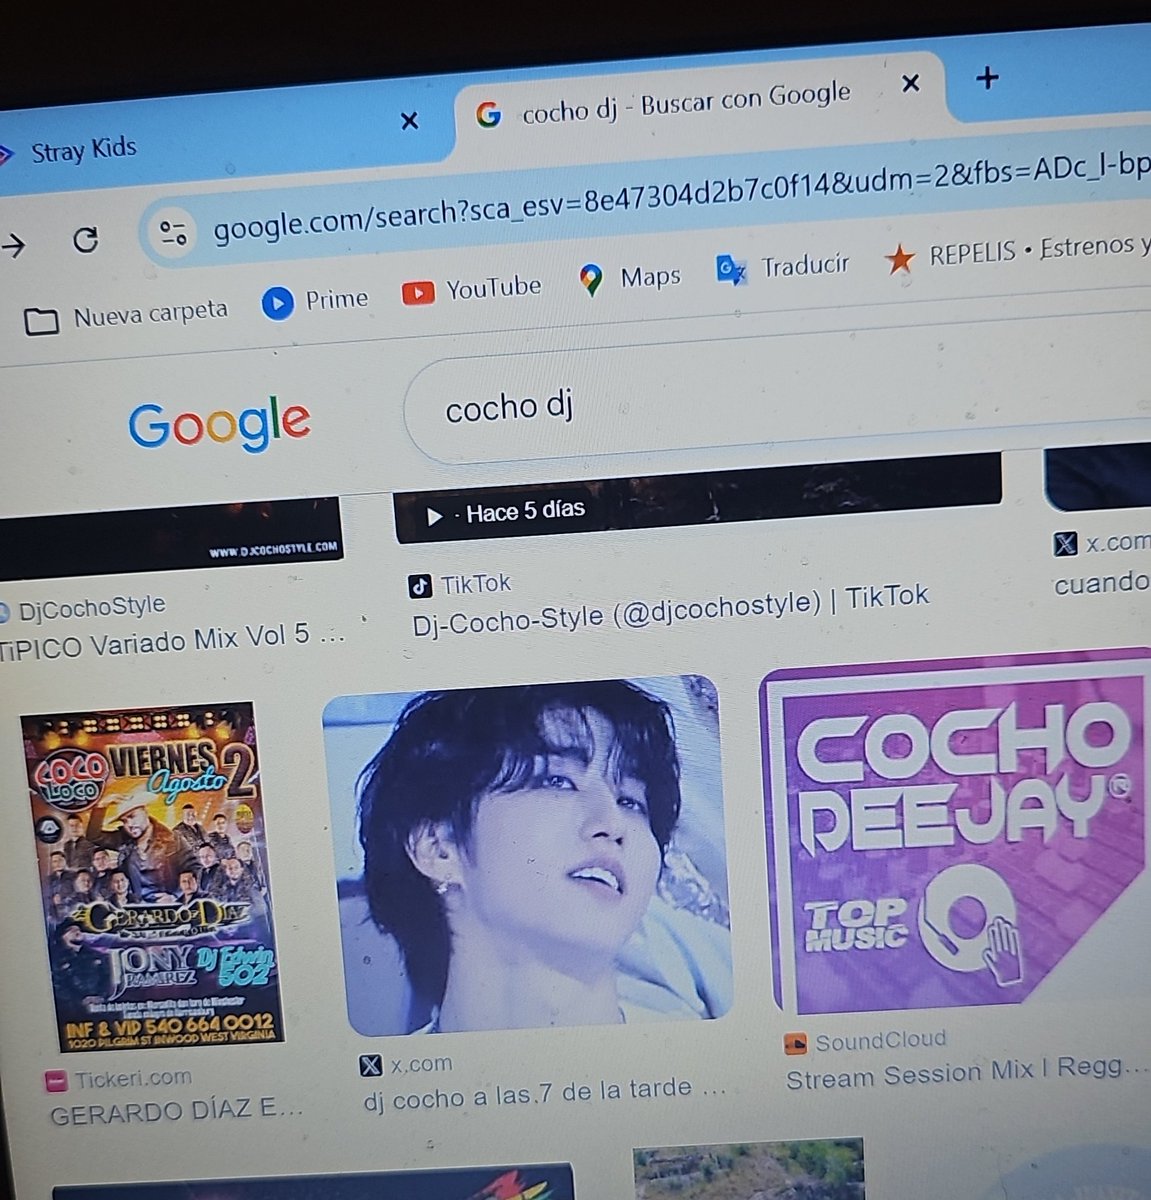Open the Prime bookmark
This screenshot has width=1151, height=1200.
(315, 300)
